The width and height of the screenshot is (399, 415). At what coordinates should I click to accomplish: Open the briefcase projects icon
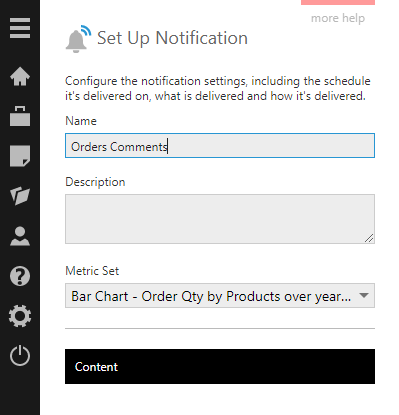pyautogui.click(x=20, y=116)
